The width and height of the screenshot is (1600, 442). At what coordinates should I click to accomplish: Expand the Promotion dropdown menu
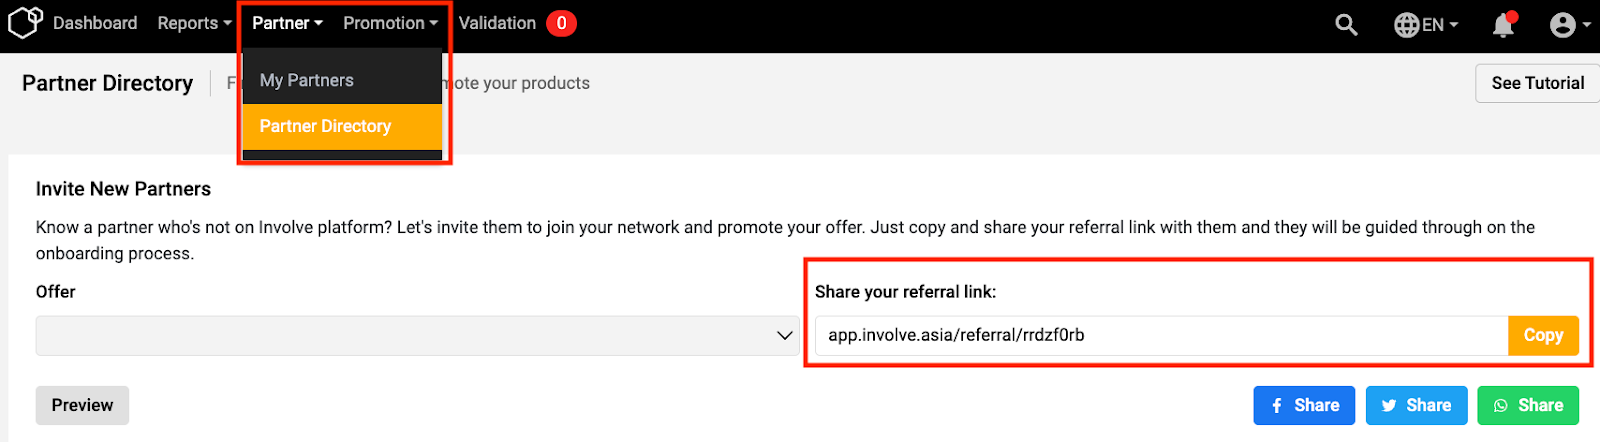(390, 23)
